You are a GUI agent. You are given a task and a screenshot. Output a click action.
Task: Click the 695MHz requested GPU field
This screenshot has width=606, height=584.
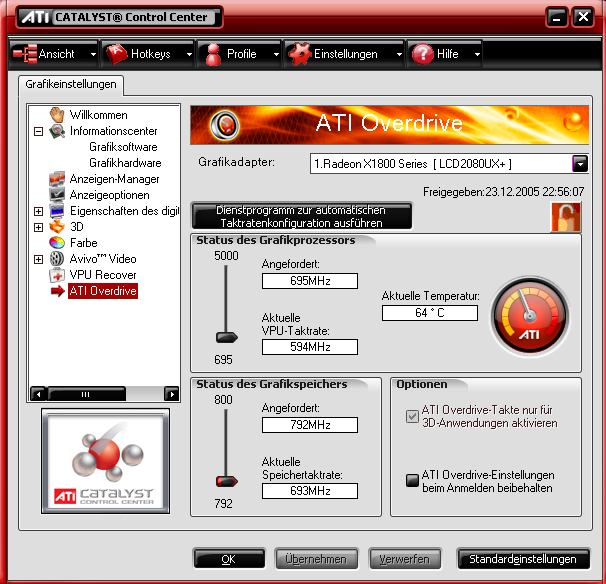pos(310,281)
